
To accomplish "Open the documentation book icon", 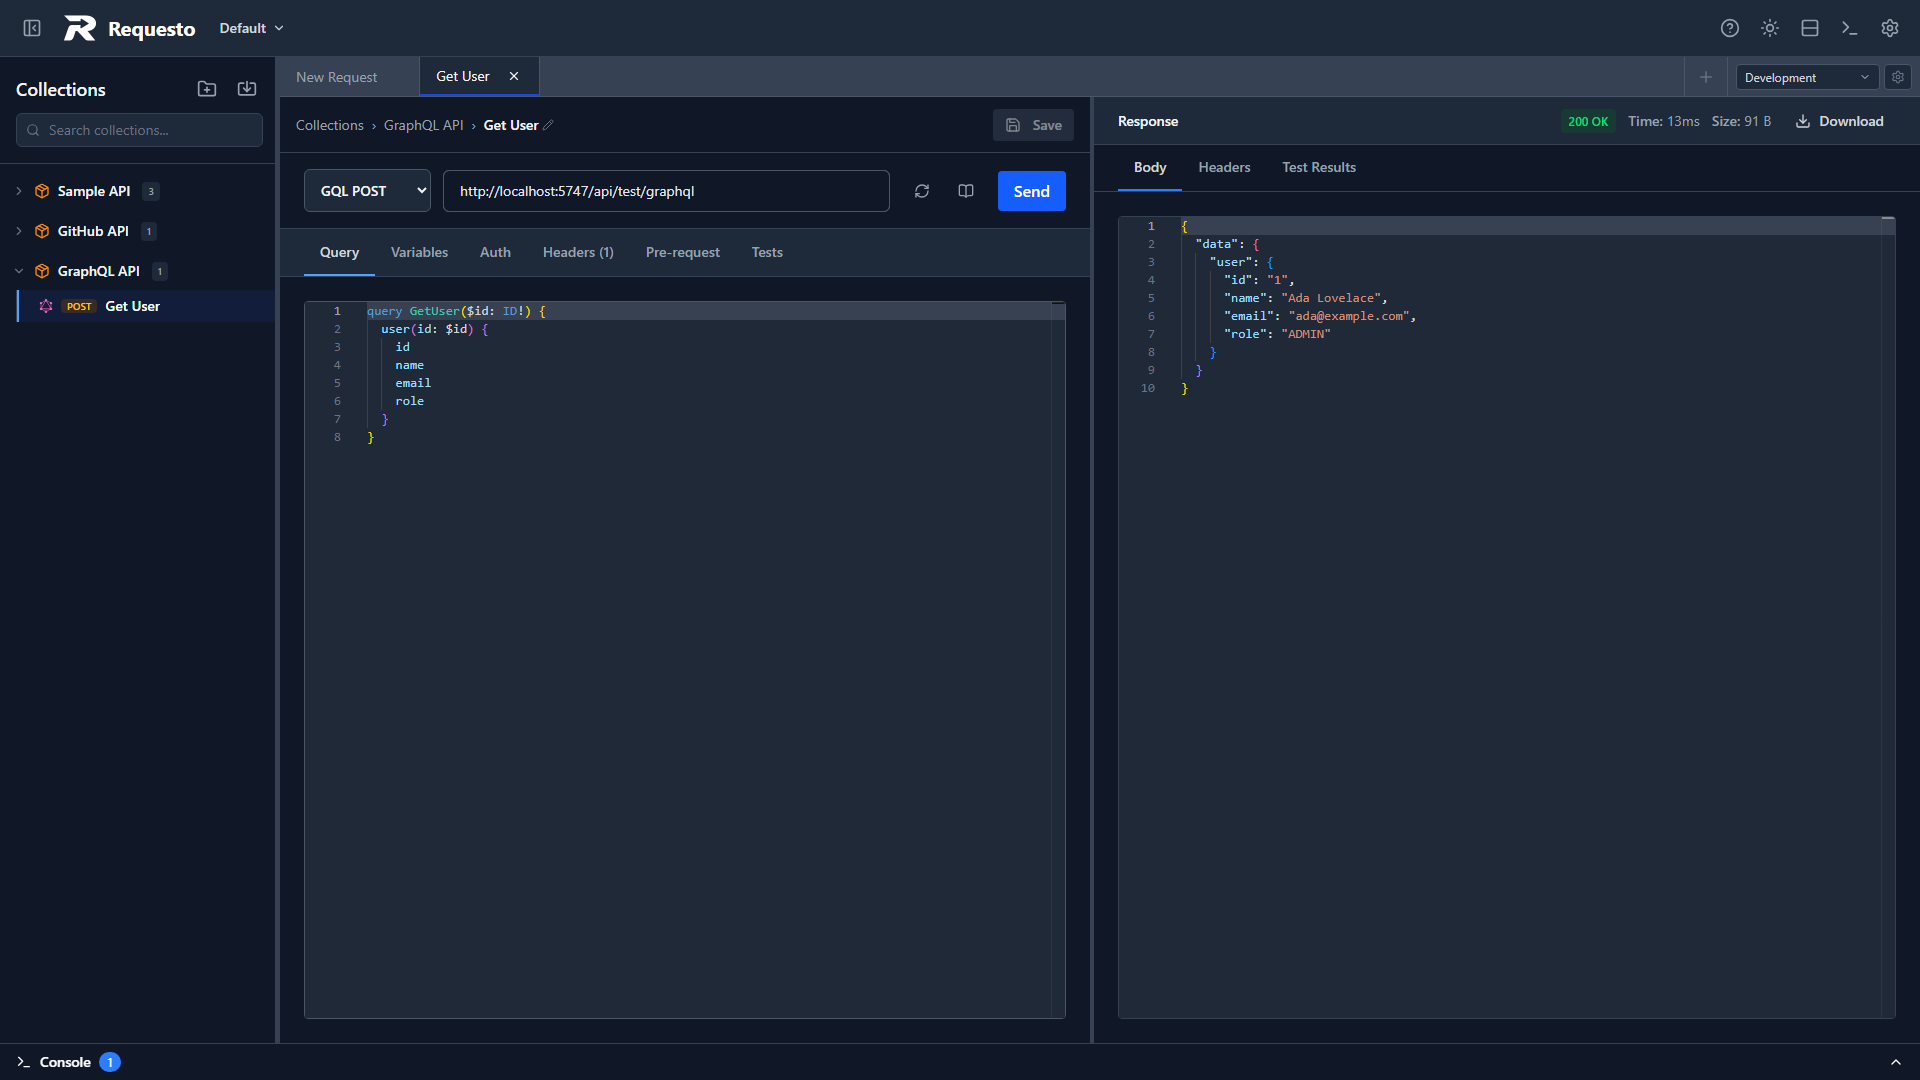I will tap(966, 191).
